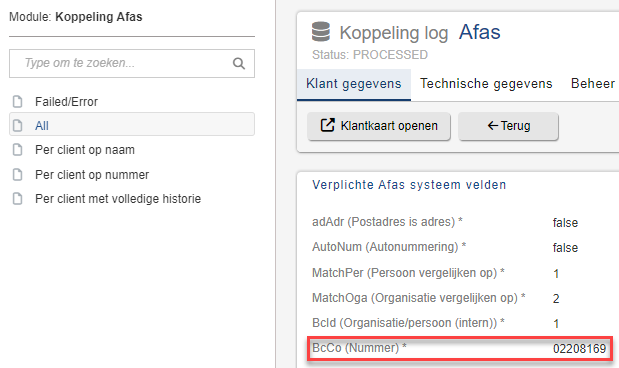Click the document icon beside Failed/Error

(x=18, y=101)
